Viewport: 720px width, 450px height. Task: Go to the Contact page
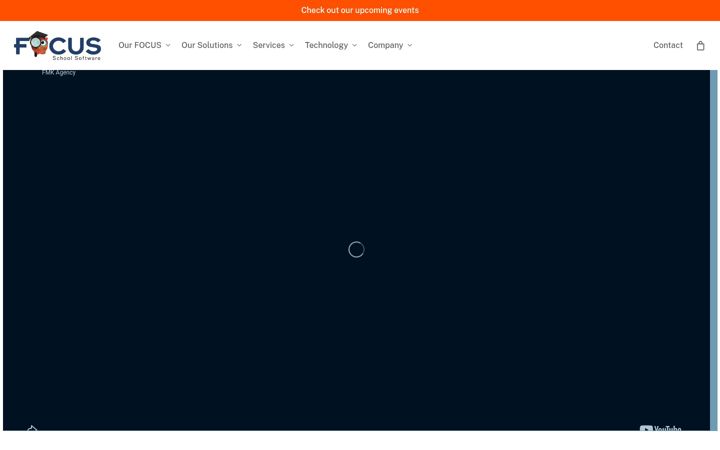pos(668,45)
